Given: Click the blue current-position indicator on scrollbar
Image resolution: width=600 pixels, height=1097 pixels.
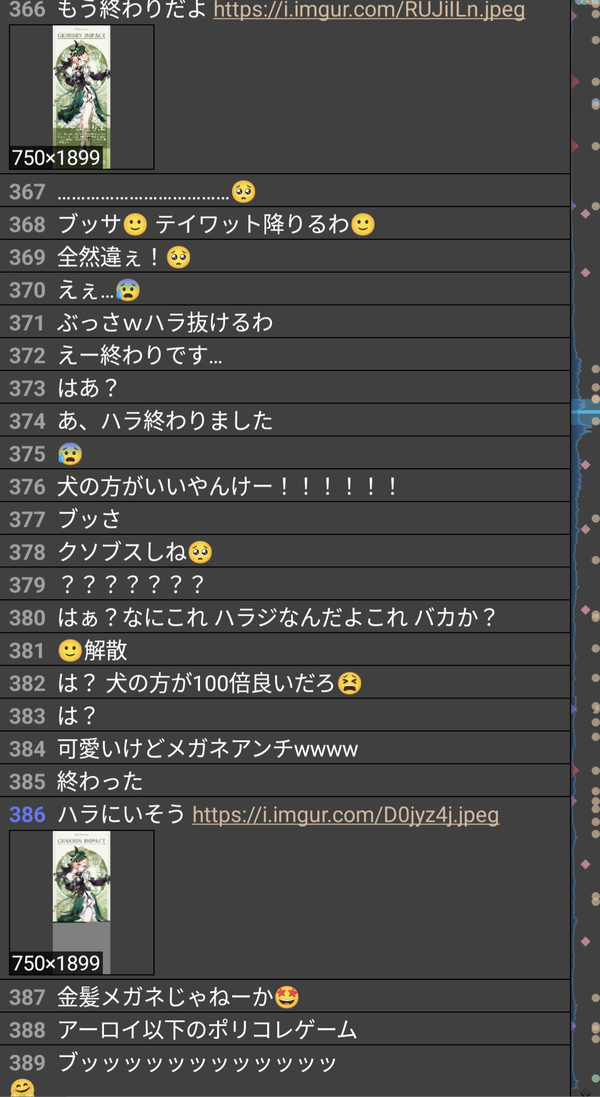Looking at the screenshot, I should pos(585,412).
